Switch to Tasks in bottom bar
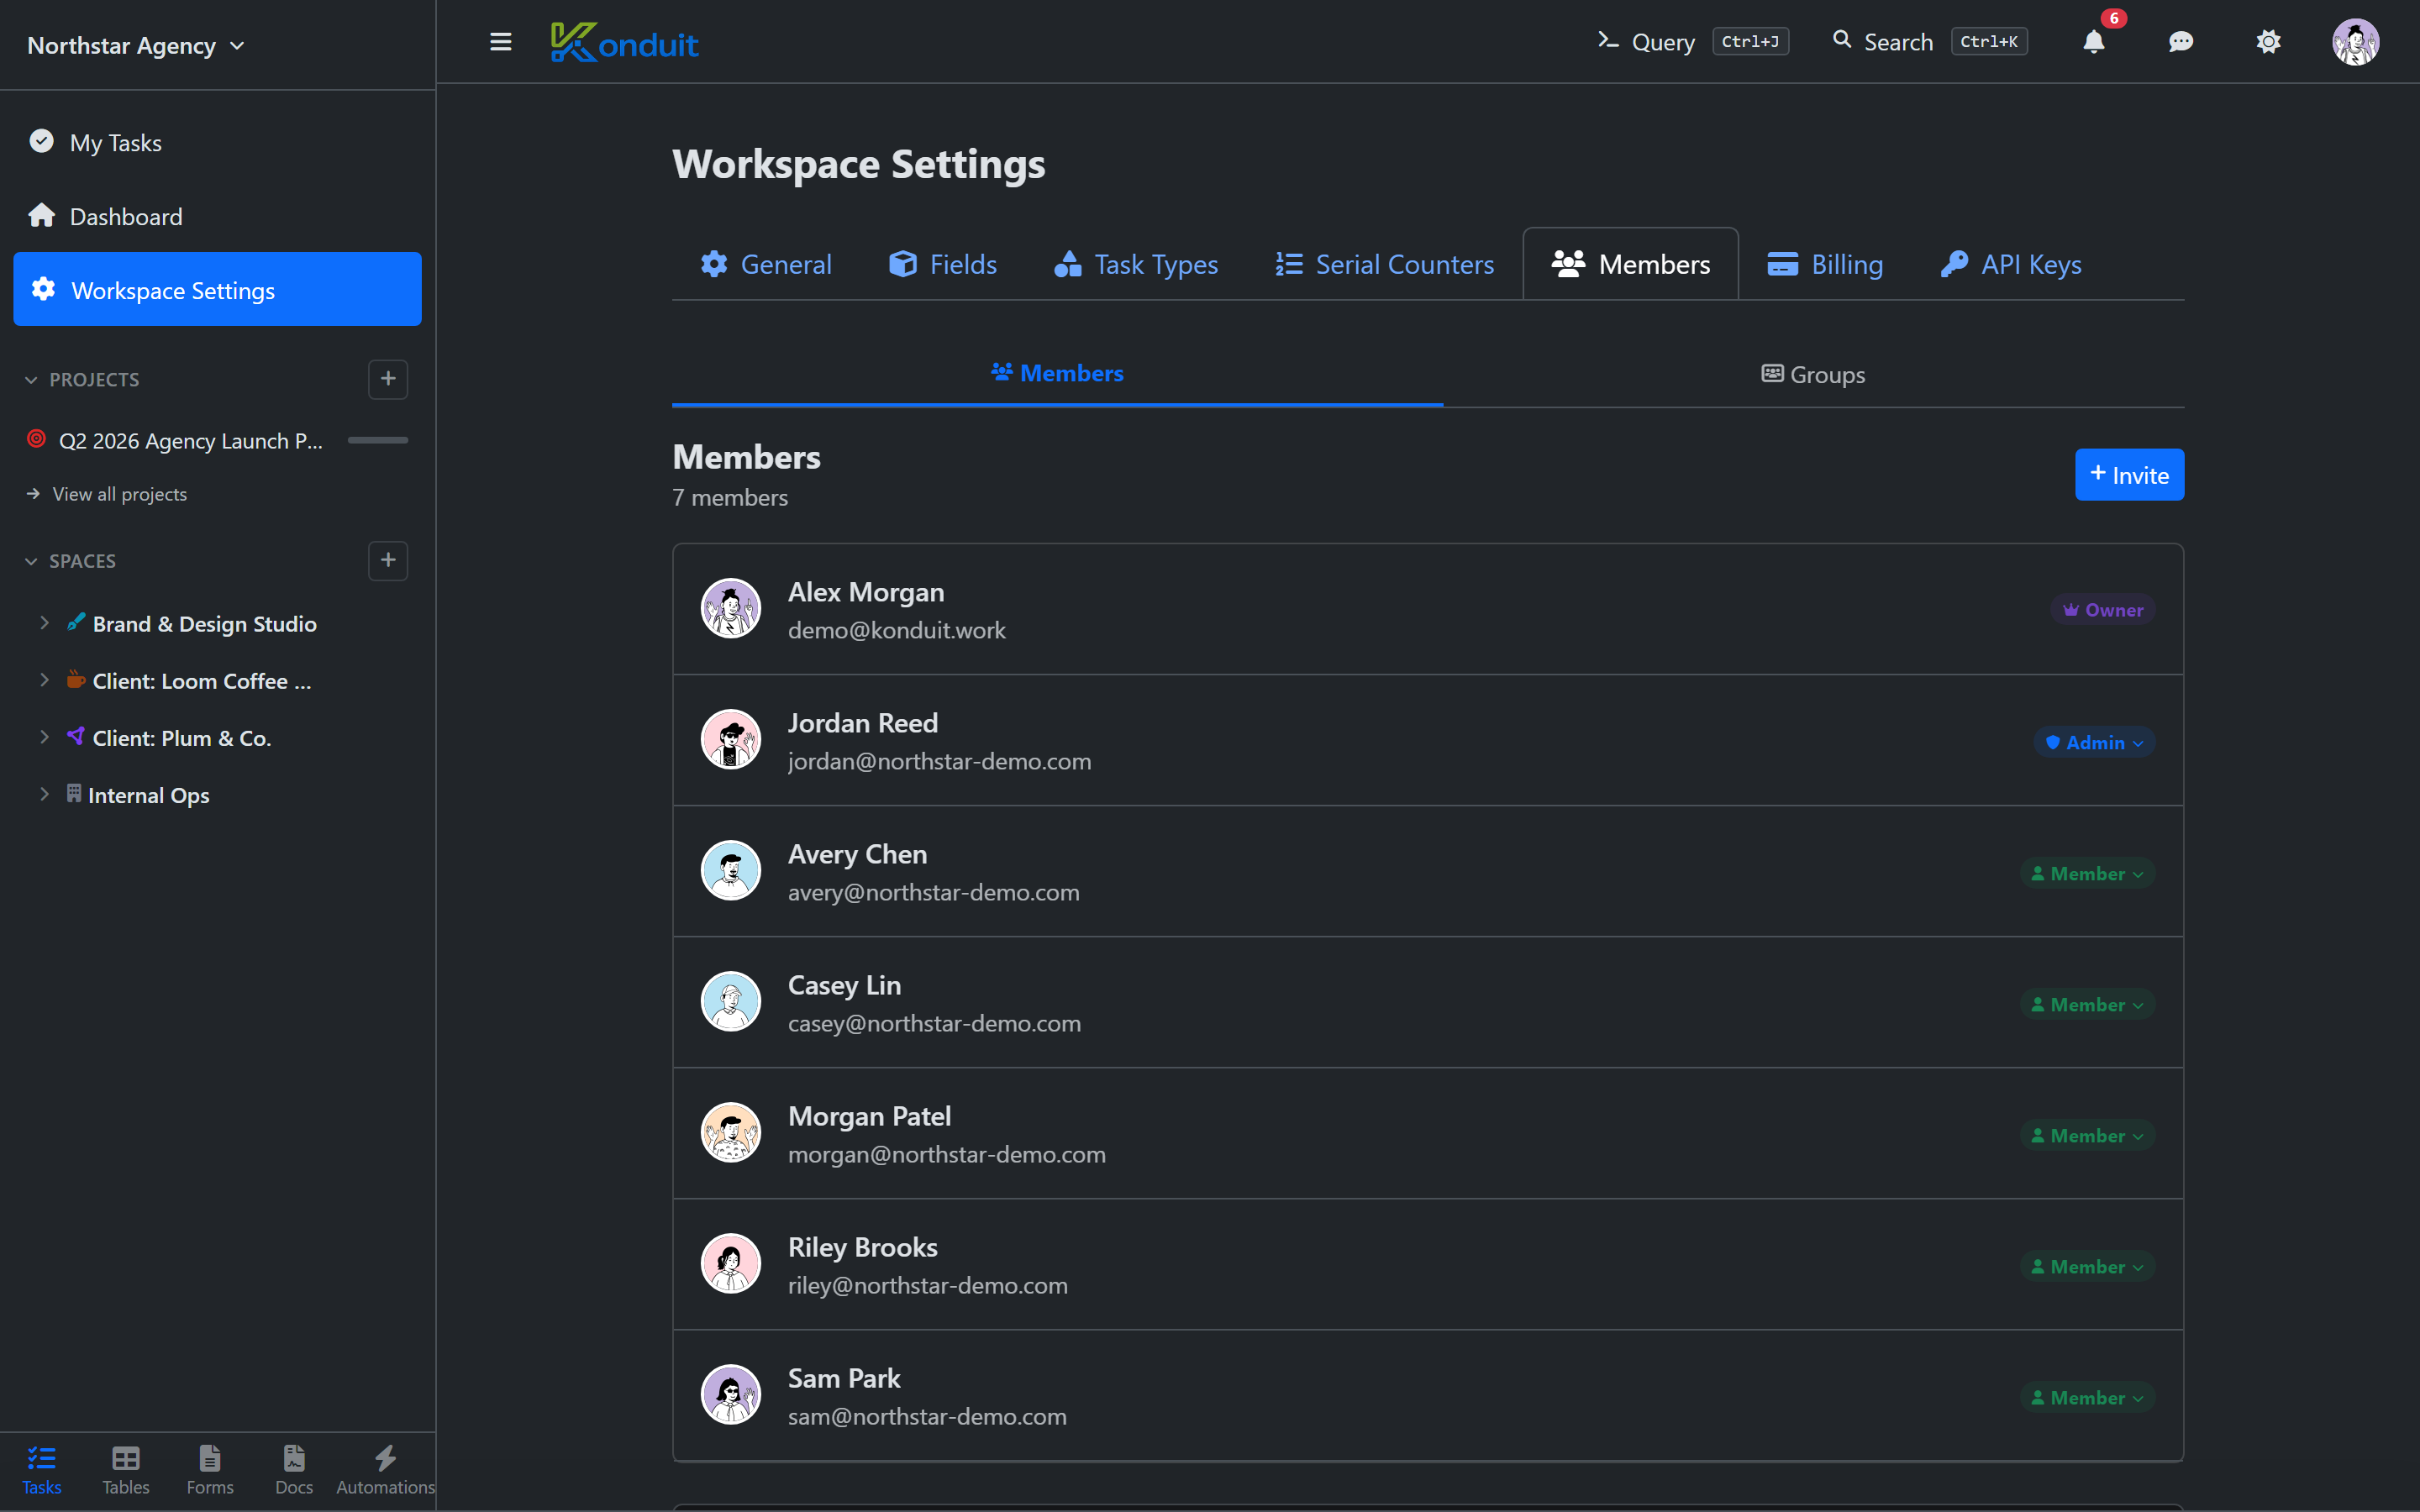This screenshot has width=2420, height=1512. pos(42,1470)
